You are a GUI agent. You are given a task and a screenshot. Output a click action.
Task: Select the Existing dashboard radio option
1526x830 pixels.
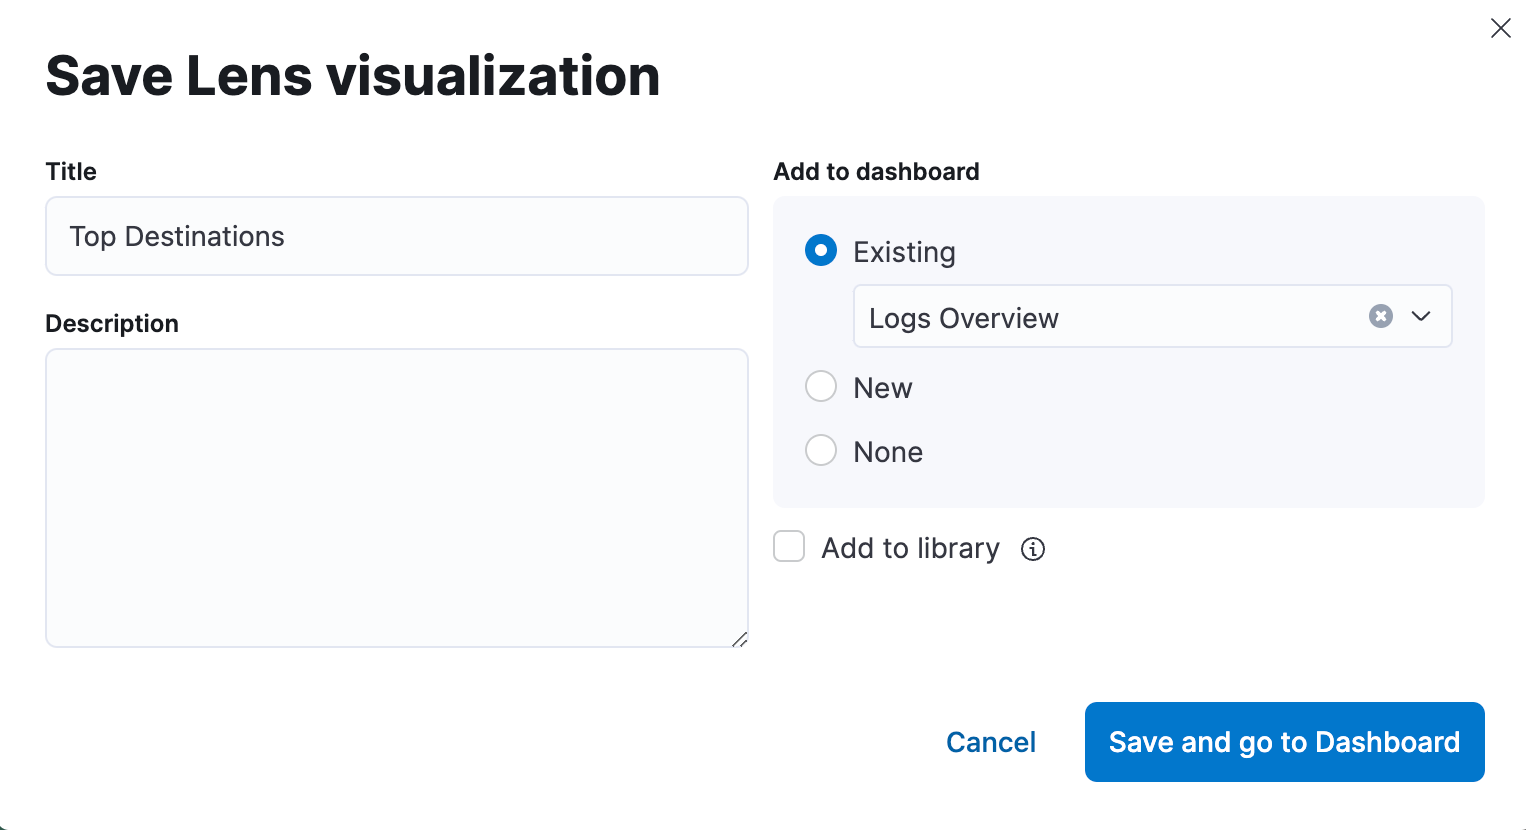tap(821, 251)
